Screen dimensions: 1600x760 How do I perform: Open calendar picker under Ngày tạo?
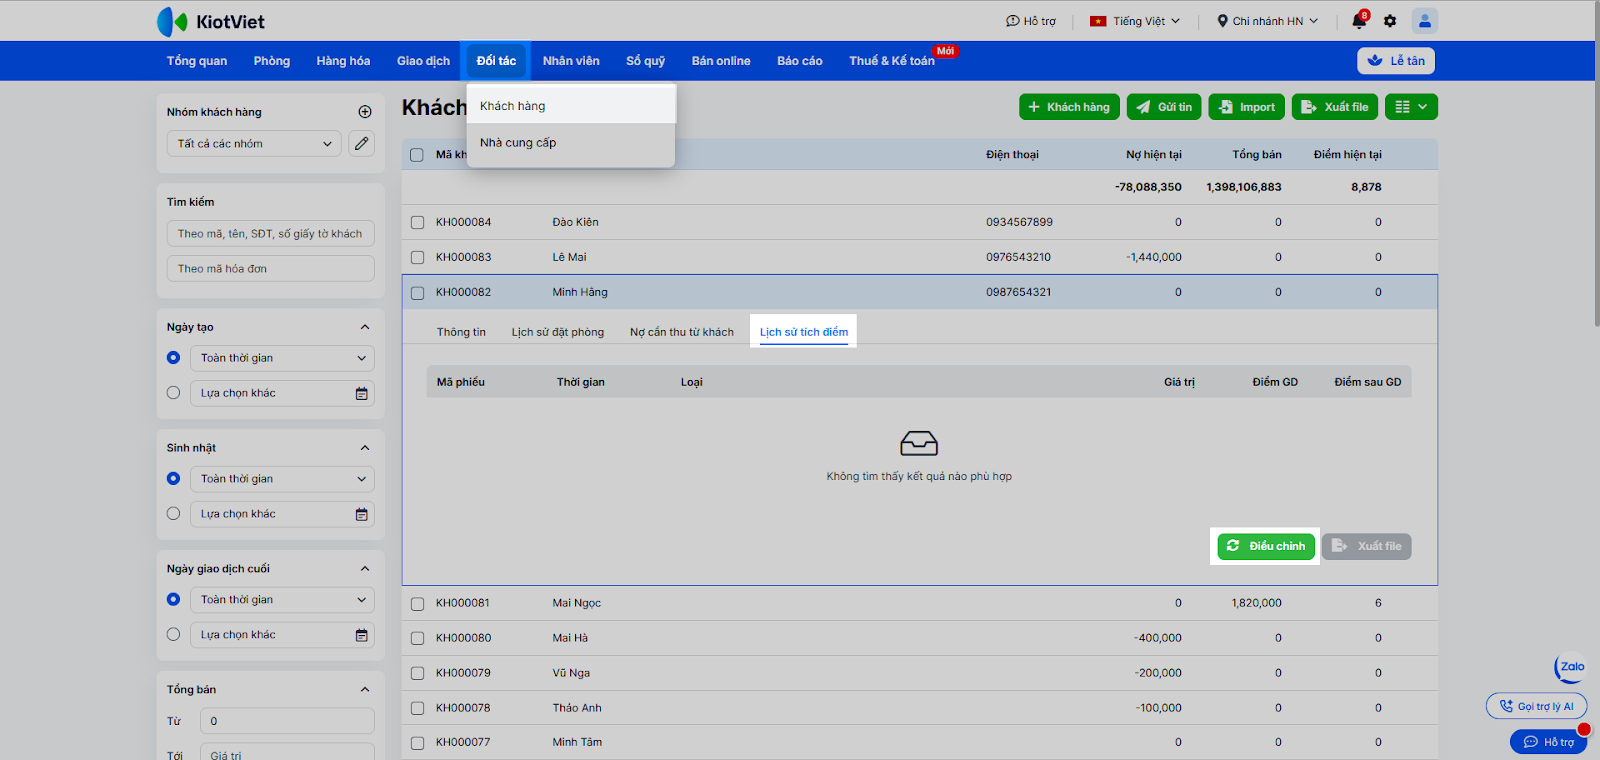pyautogui.click(x=362, y=394)
